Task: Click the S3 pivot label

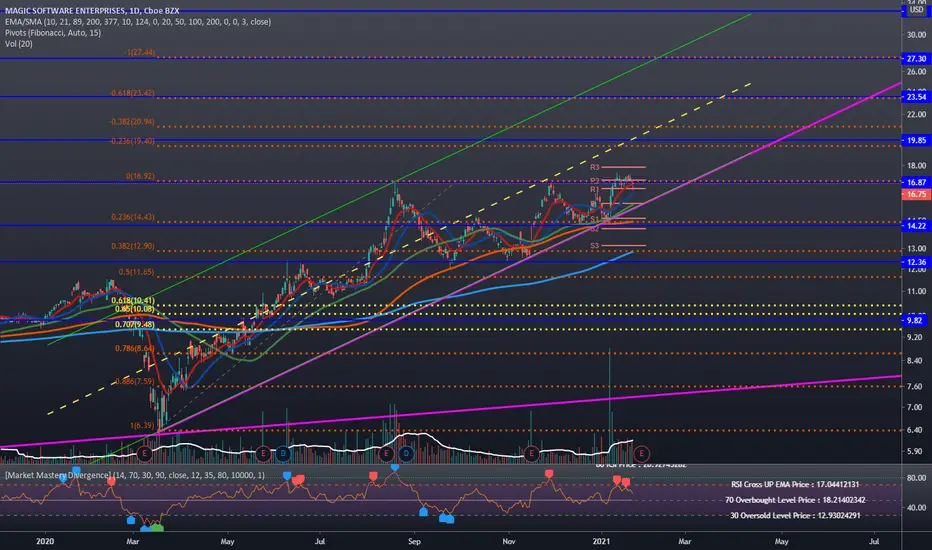Action: 595,246
